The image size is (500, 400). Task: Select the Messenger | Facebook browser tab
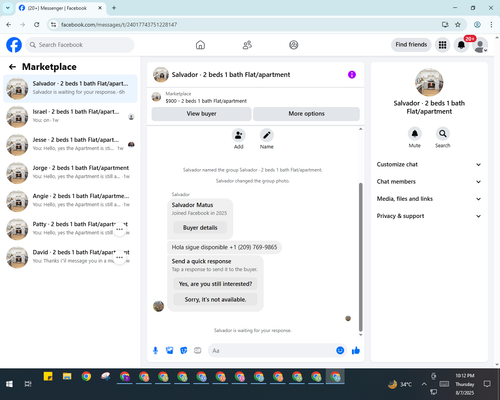coord(61,8)
